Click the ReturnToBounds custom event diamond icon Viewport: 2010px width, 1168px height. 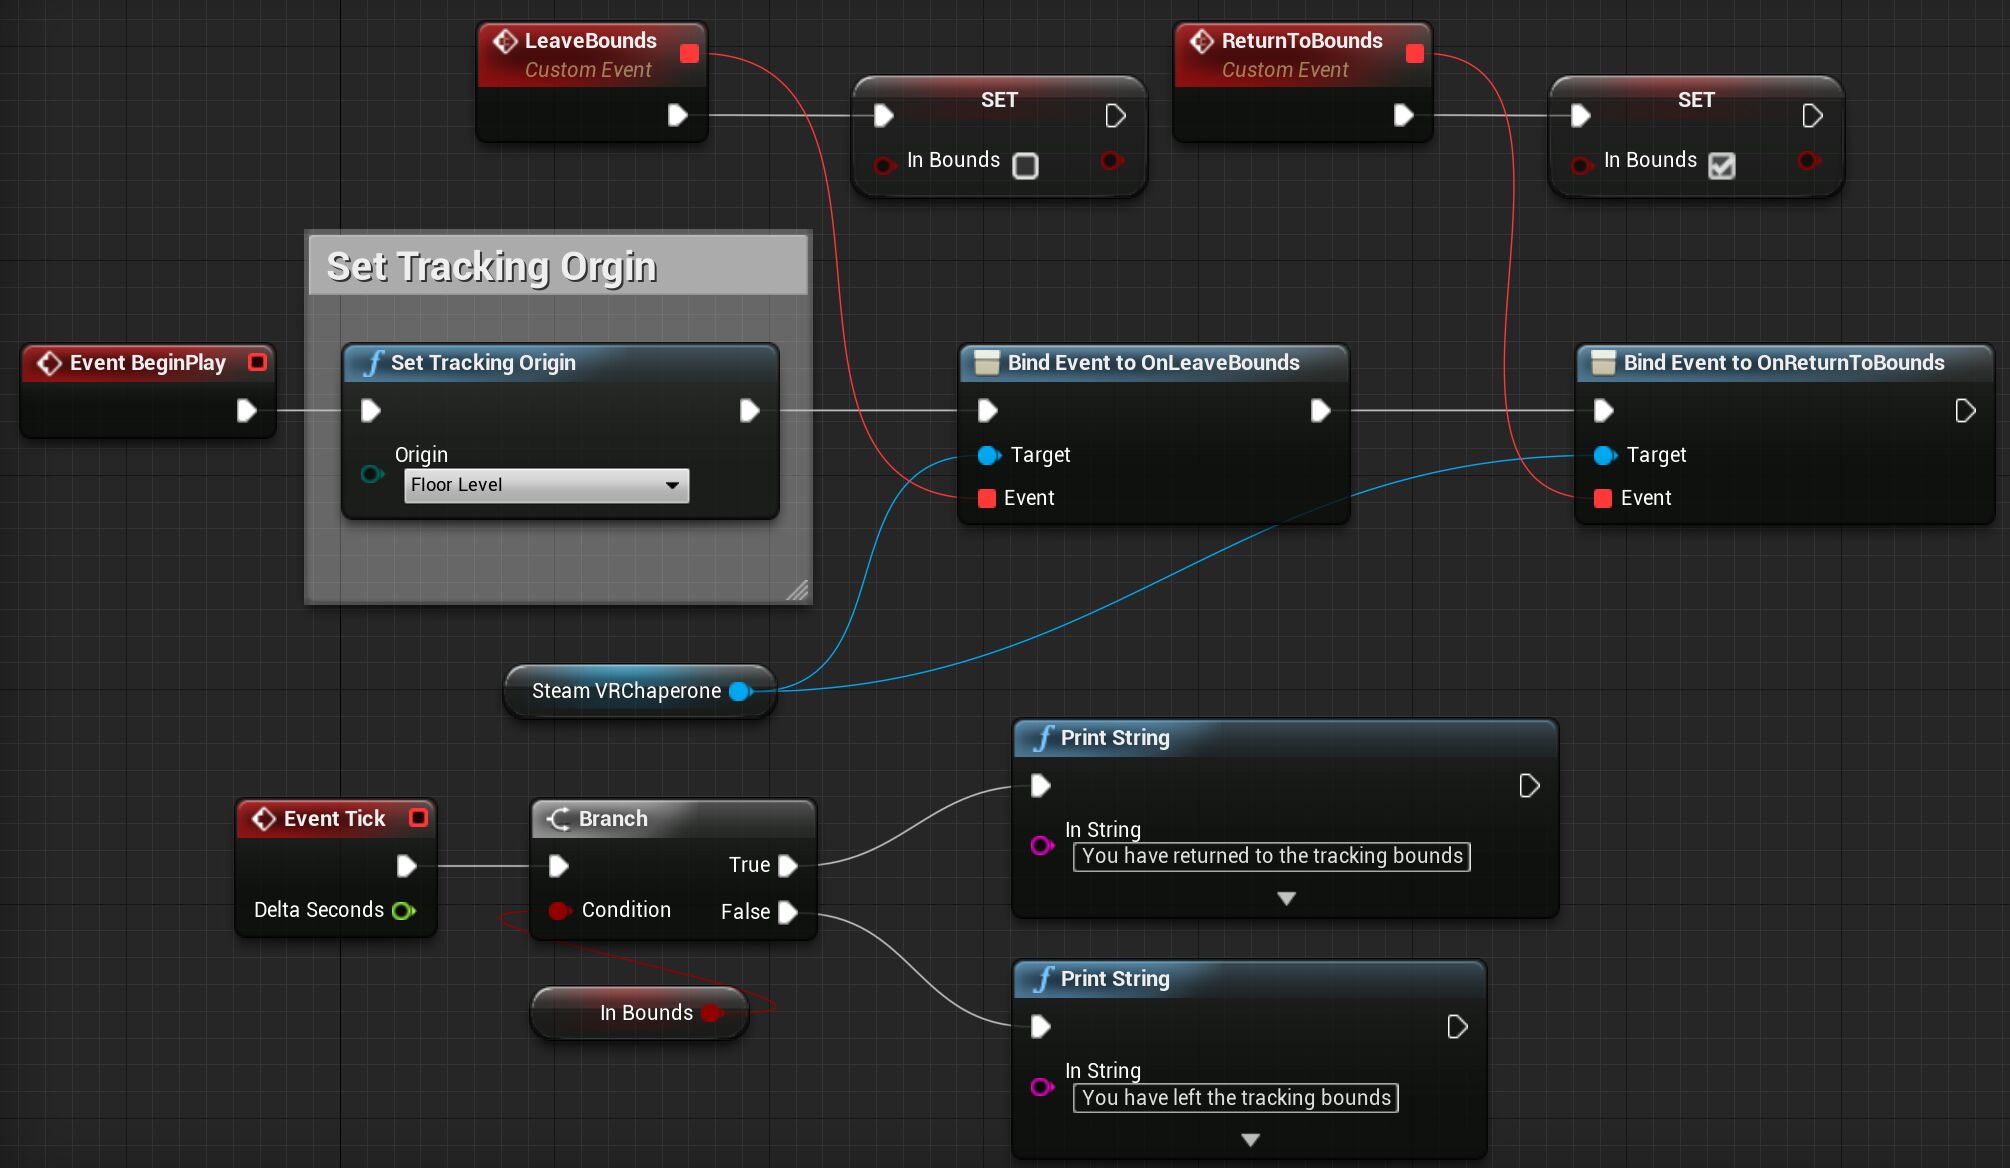[x=1200, y=41]
